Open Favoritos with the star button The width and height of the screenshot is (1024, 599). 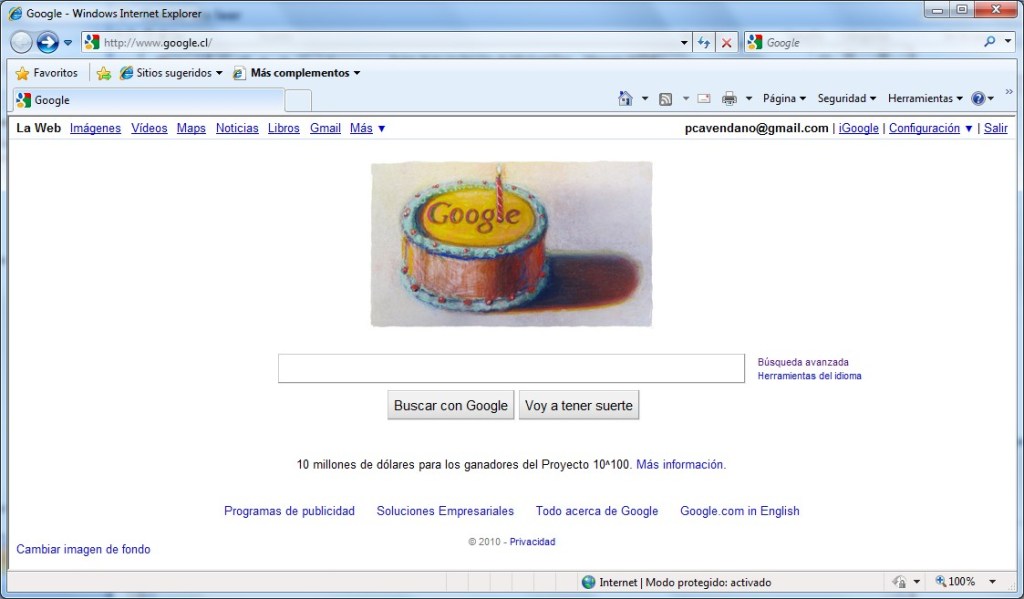pyautogui.click(x=47, y=73)
